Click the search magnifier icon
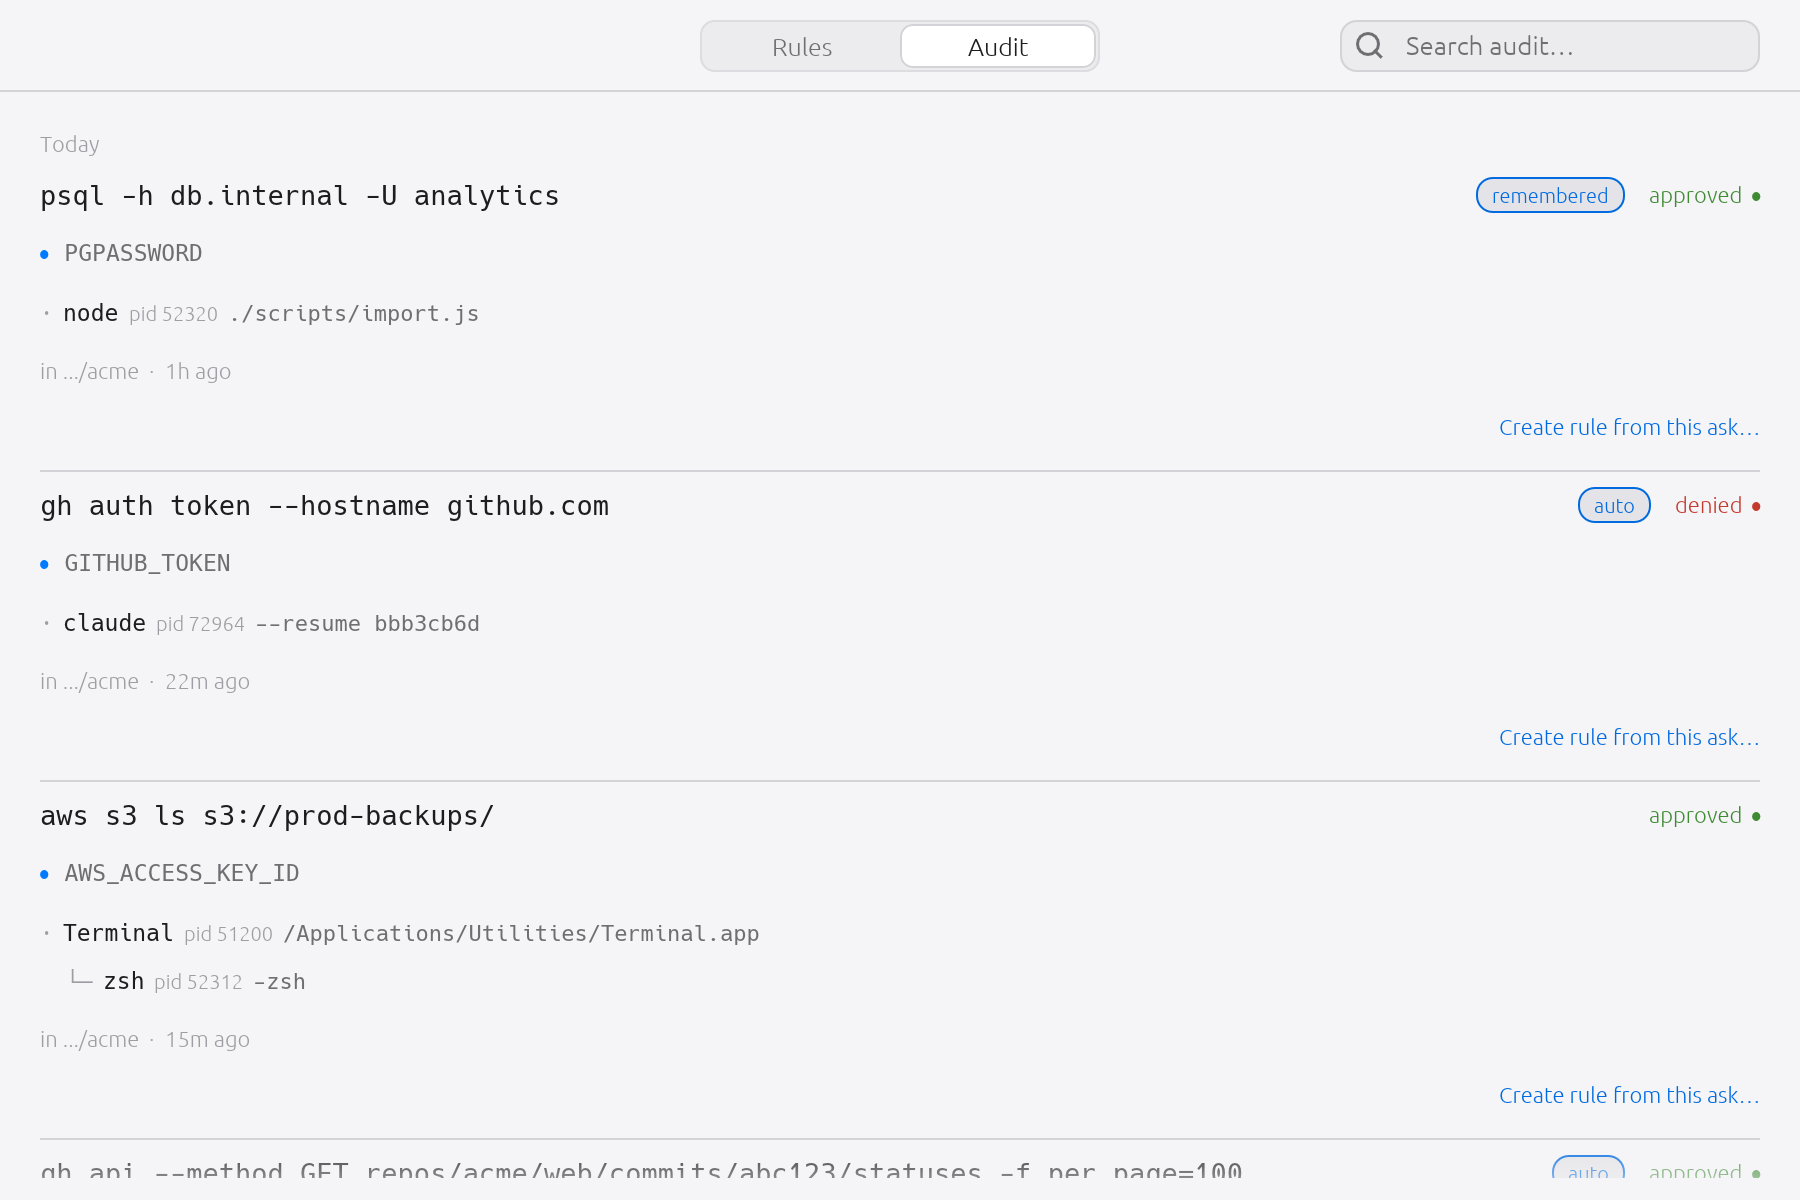This screenshot has height=1200, width=1800. point(1369,46)
